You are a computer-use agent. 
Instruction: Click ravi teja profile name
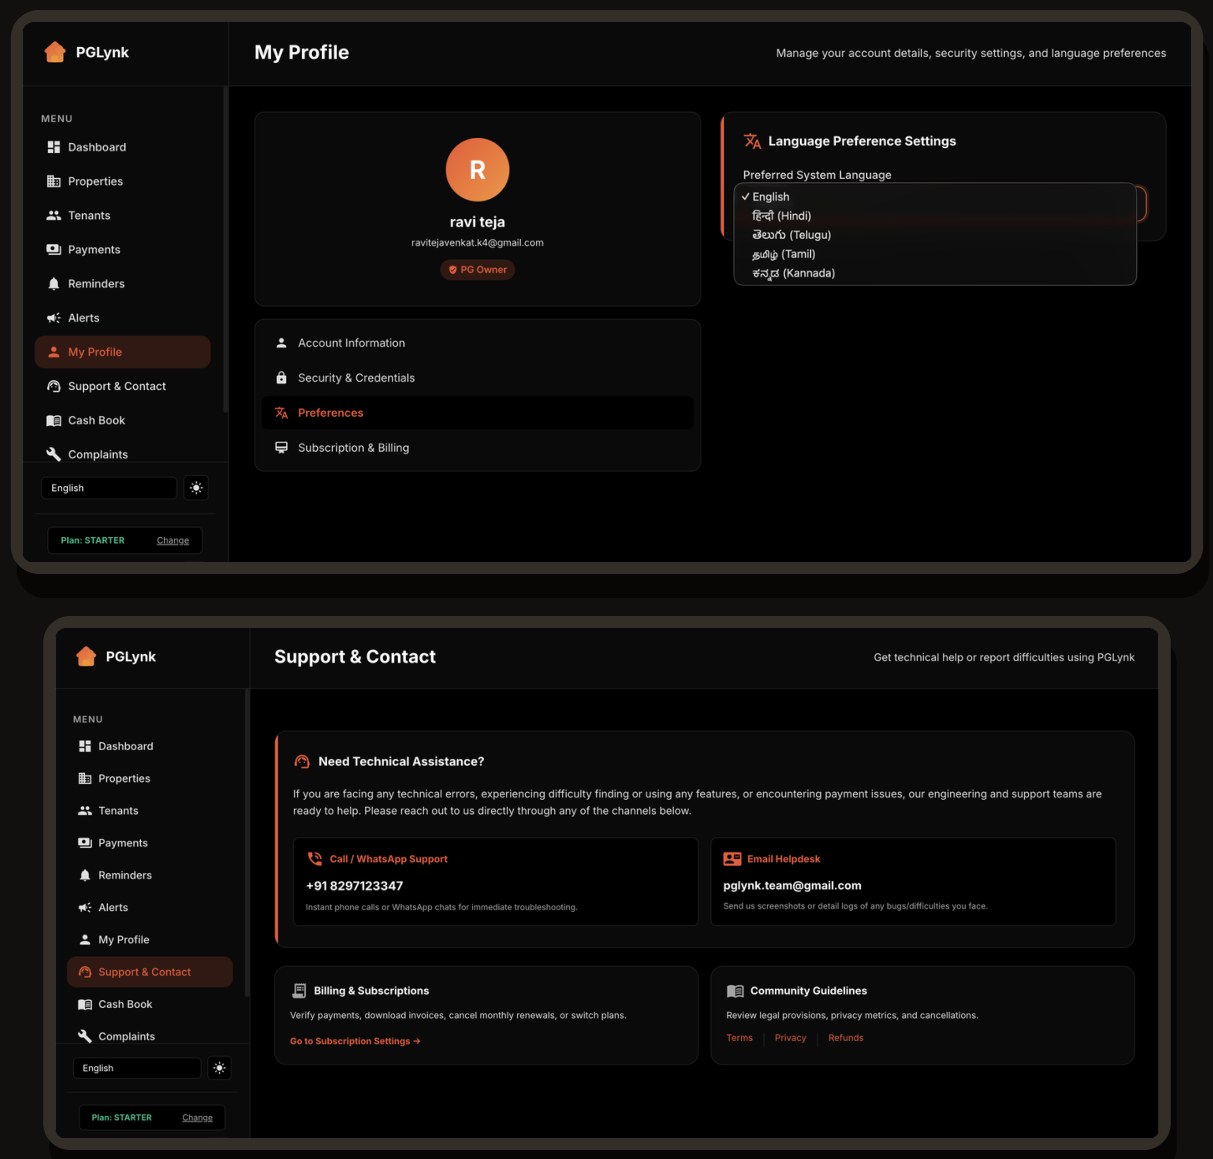point(477,222)
